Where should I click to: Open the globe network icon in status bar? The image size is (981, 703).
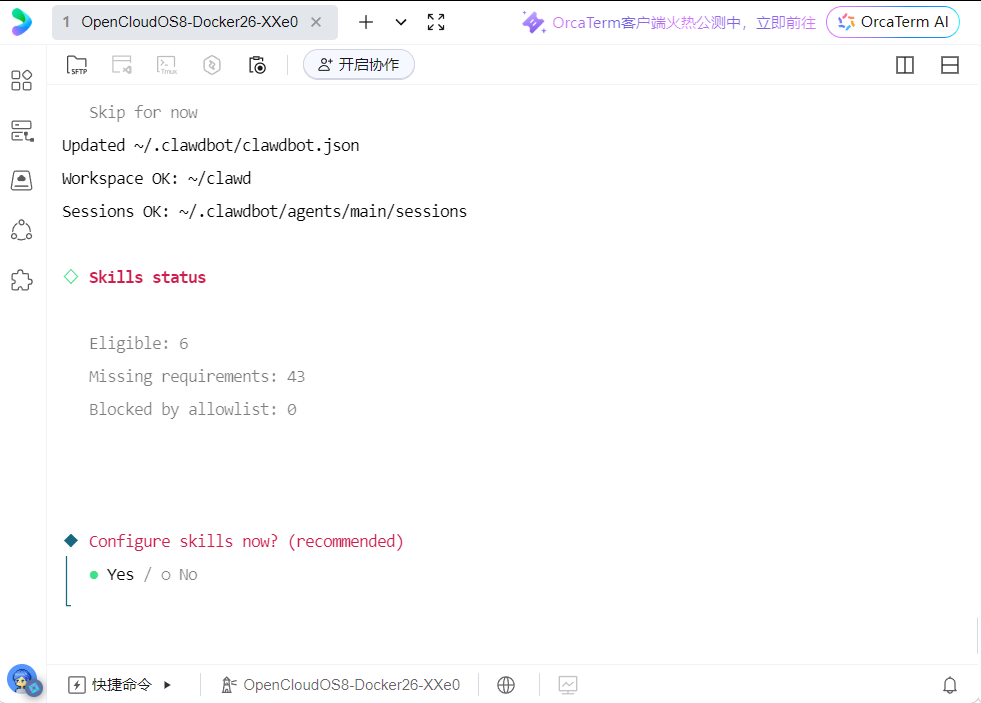(506, 685)
